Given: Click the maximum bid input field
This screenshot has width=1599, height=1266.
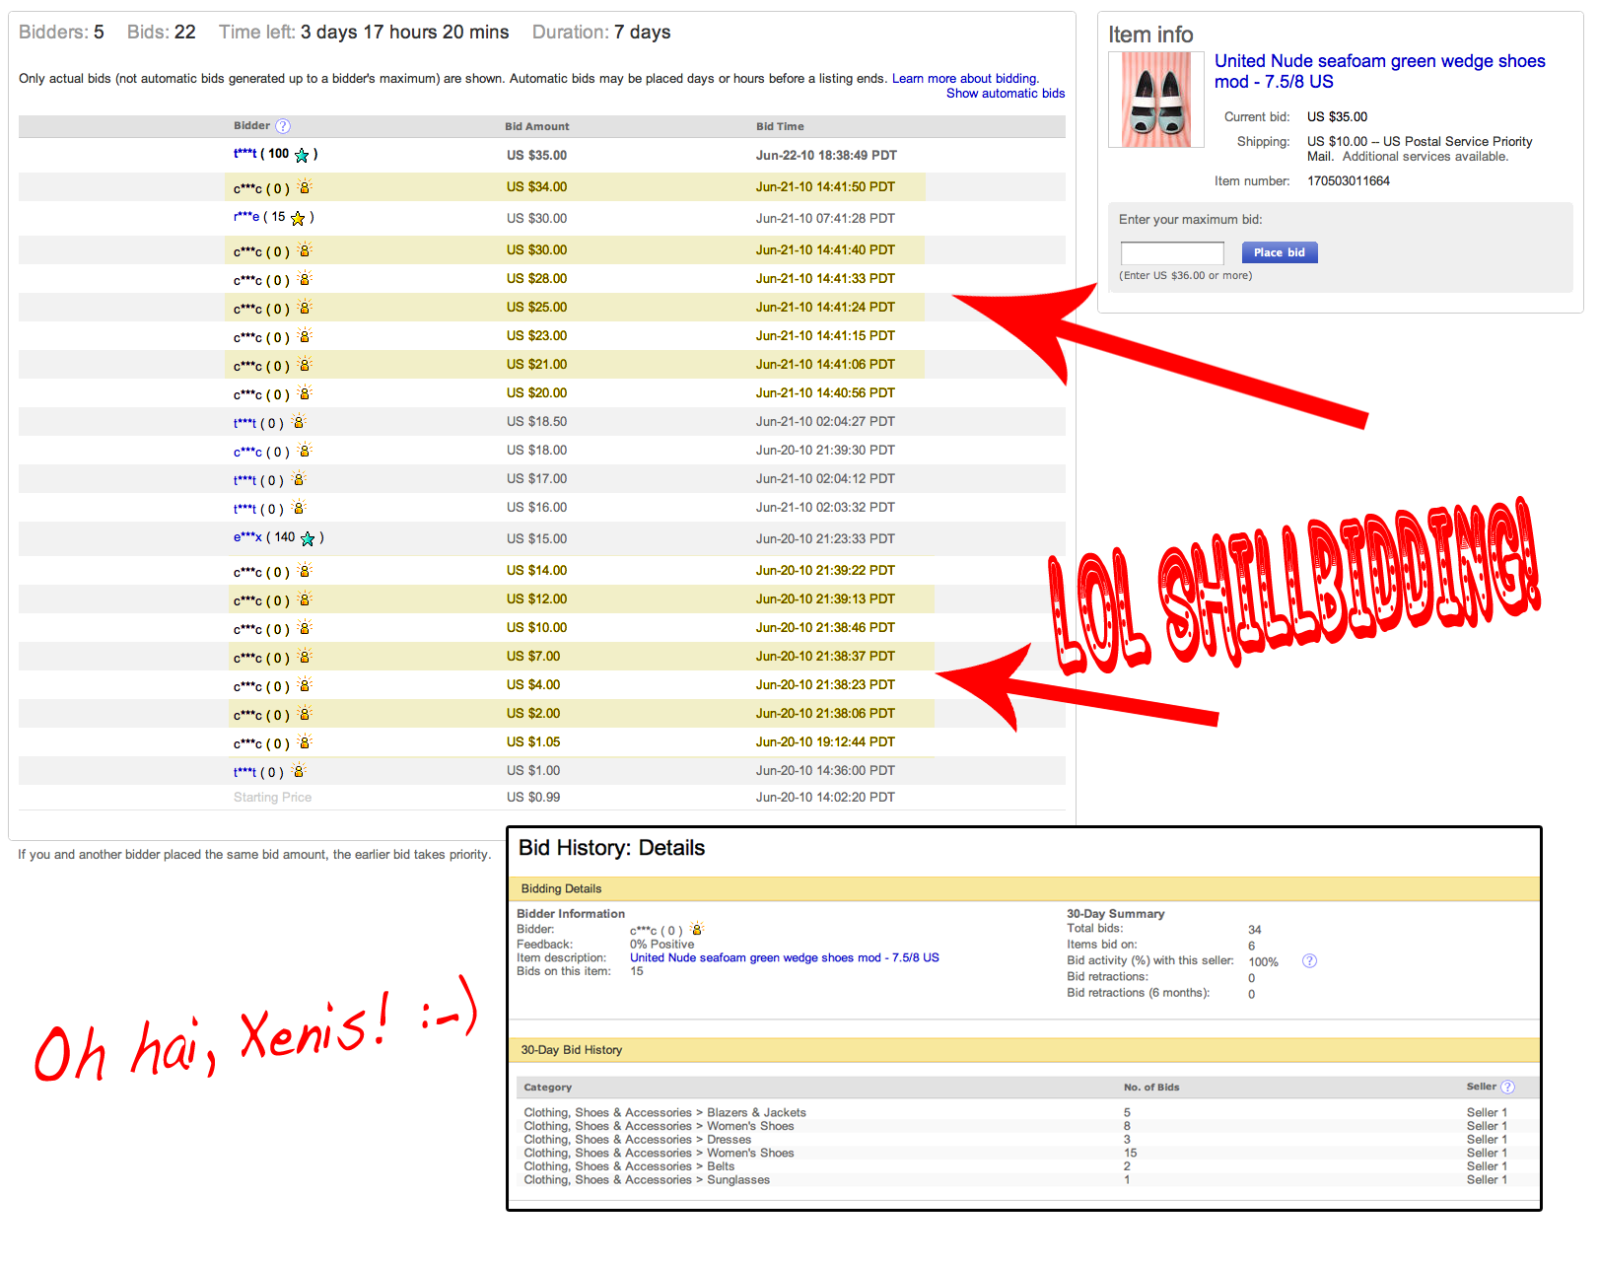Looking at the screenshot, I should [x=1171, y=253].
